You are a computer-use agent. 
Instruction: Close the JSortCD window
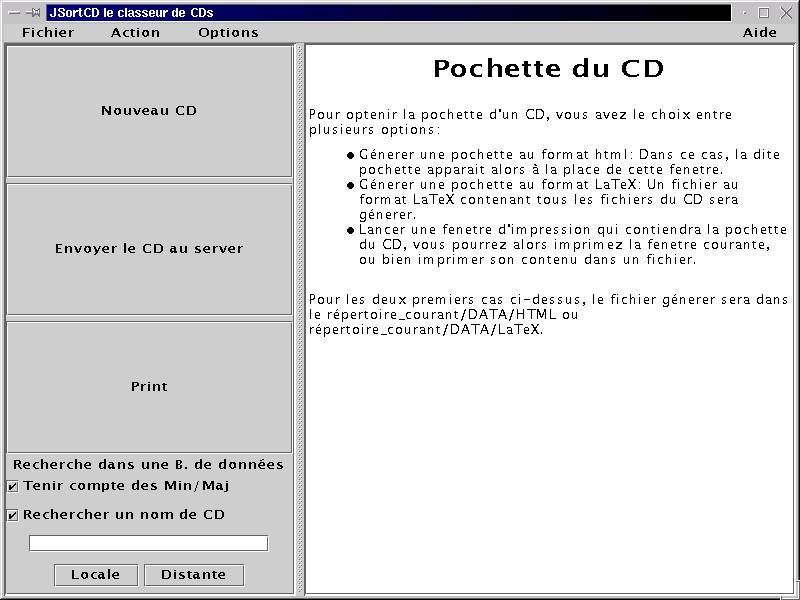pos(785,13)
